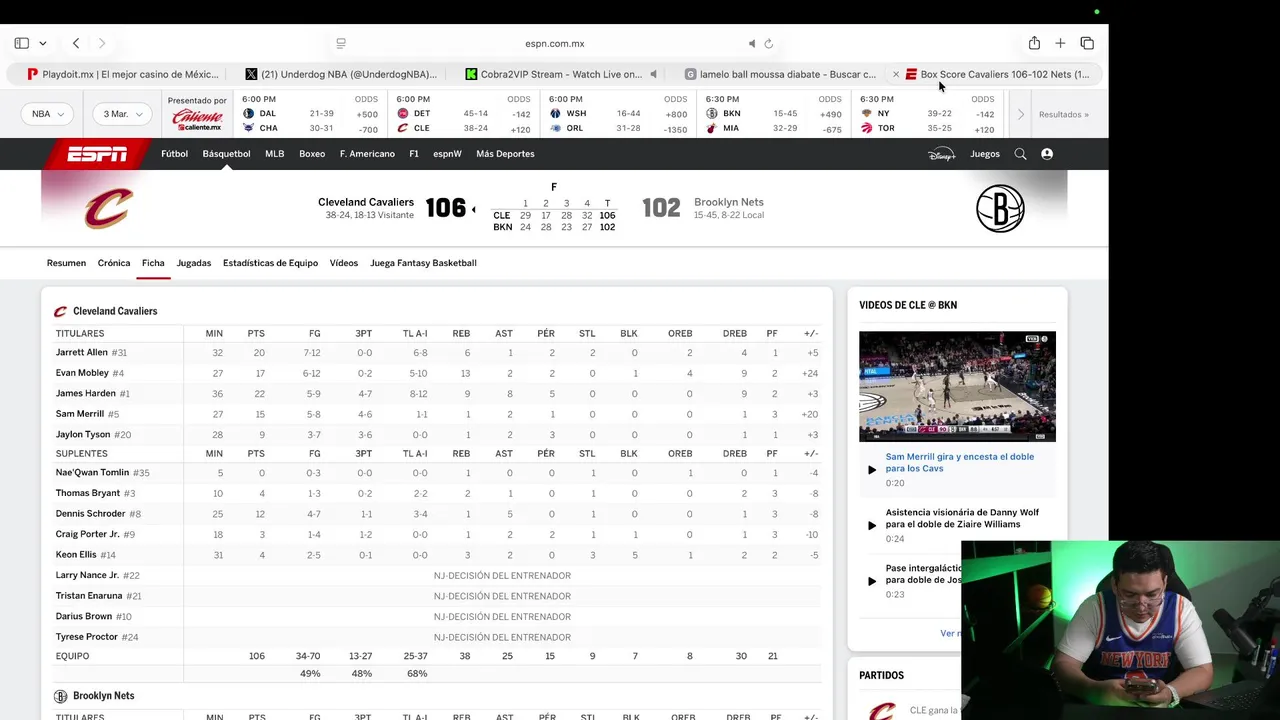The width and height of the screenshot is (1280, 720).
Task: Add a new tab with the plus icon
Action: 1060,43
